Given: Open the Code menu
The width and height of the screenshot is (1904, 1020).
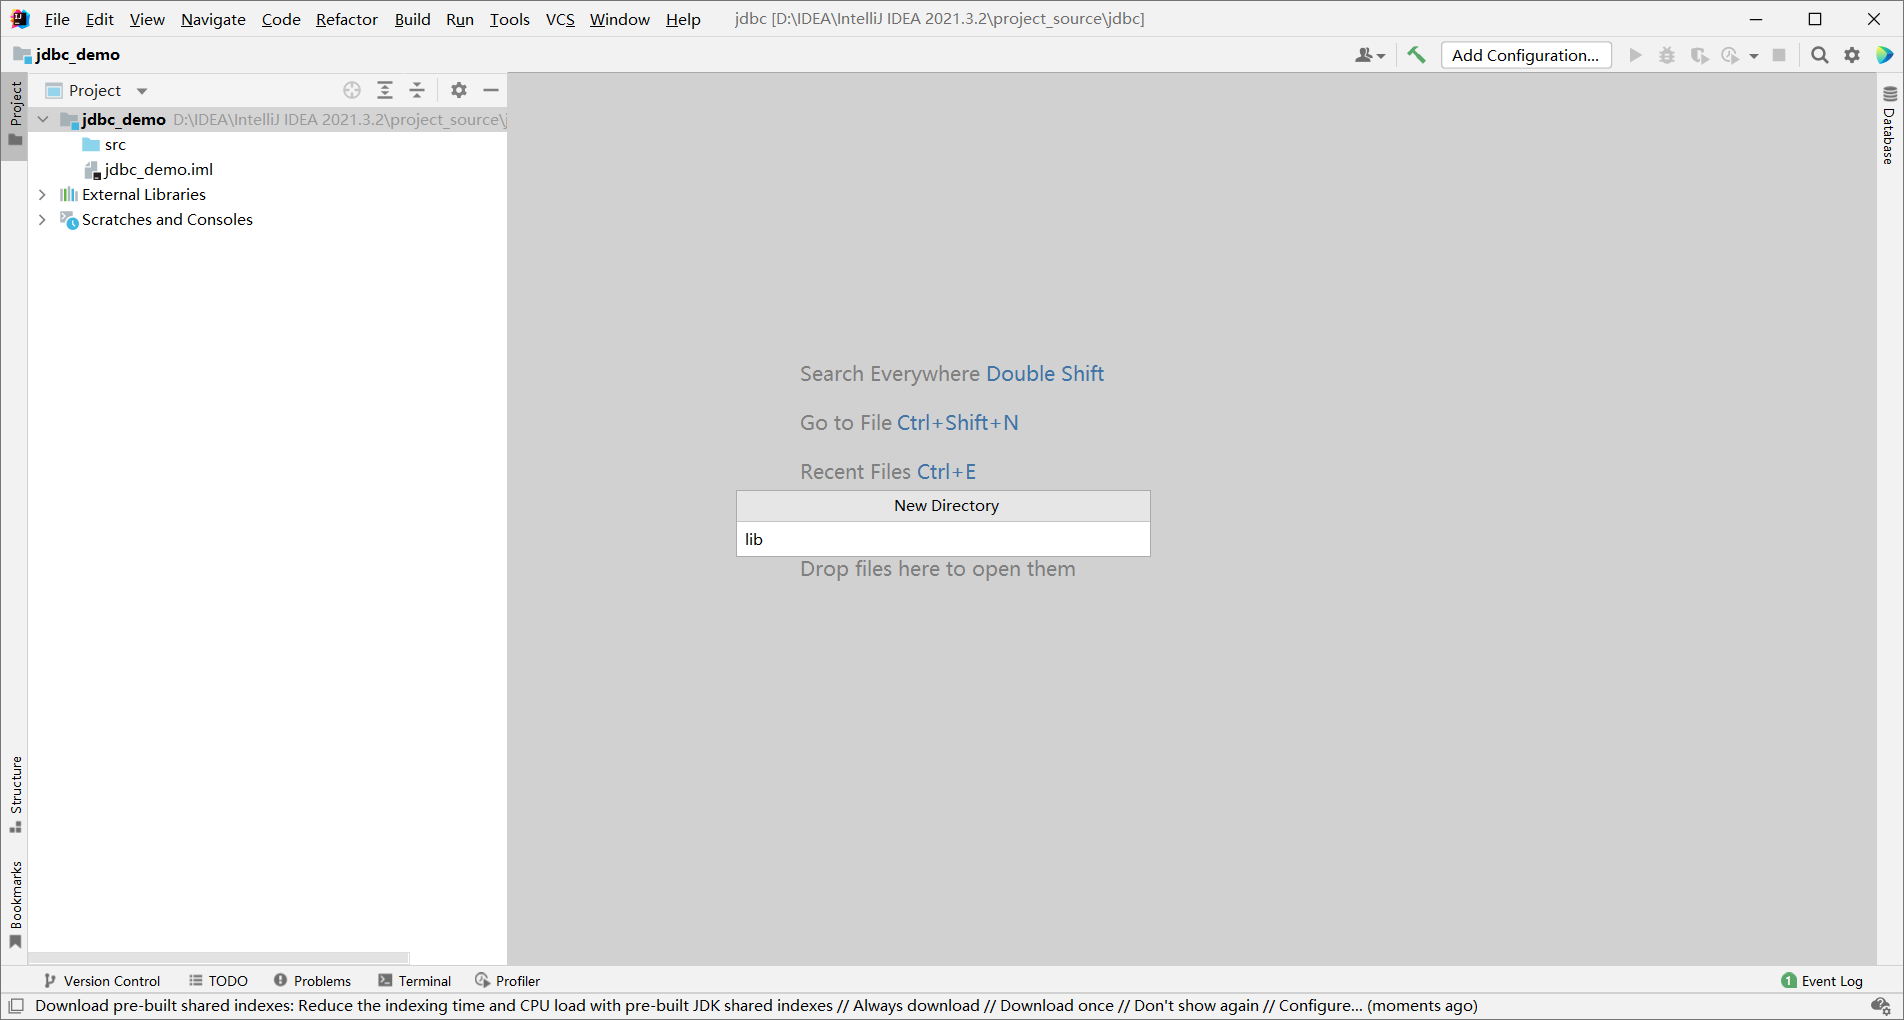Looking at the screenshot, I should click(x=281, y=19).
